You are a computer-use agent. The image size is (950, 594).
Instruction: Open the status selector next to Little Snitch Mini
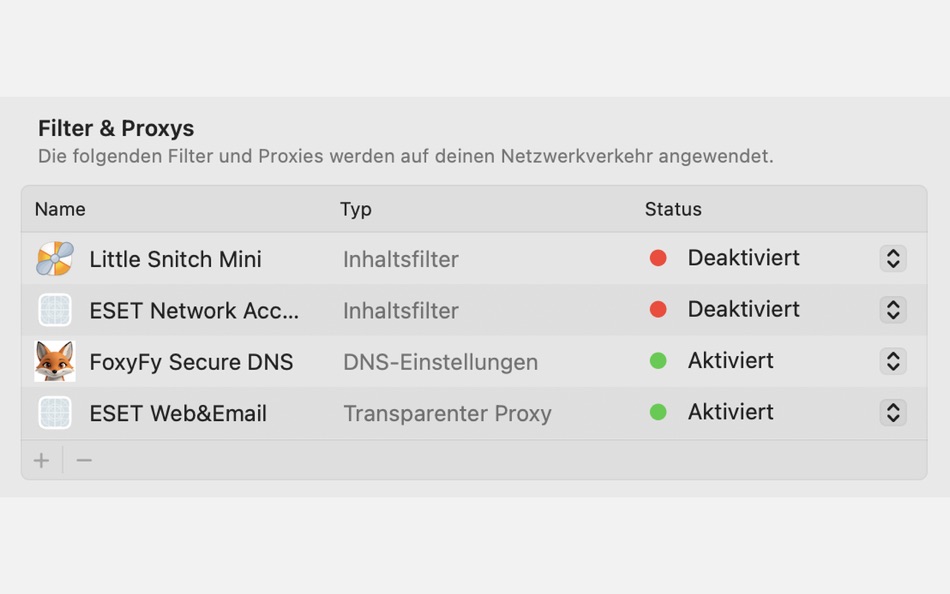(893, 258)
